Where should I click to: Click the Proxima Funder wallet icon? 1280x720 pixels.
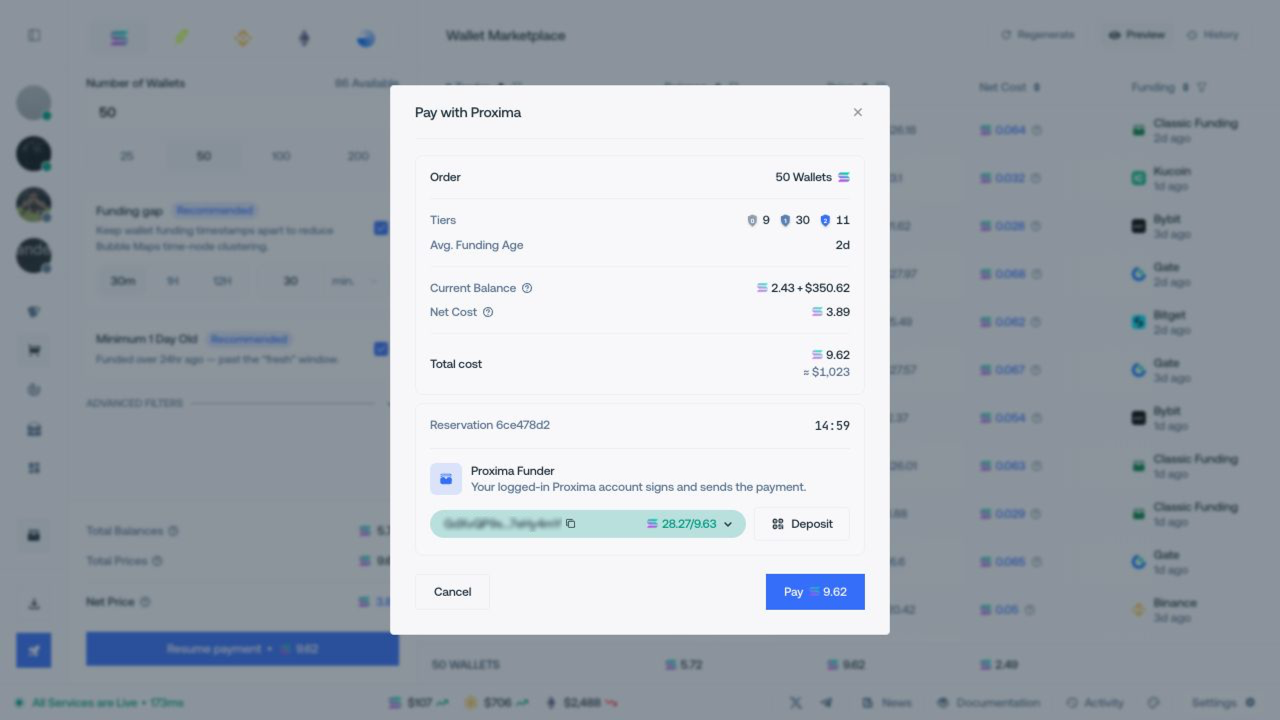tap(446, 479)
